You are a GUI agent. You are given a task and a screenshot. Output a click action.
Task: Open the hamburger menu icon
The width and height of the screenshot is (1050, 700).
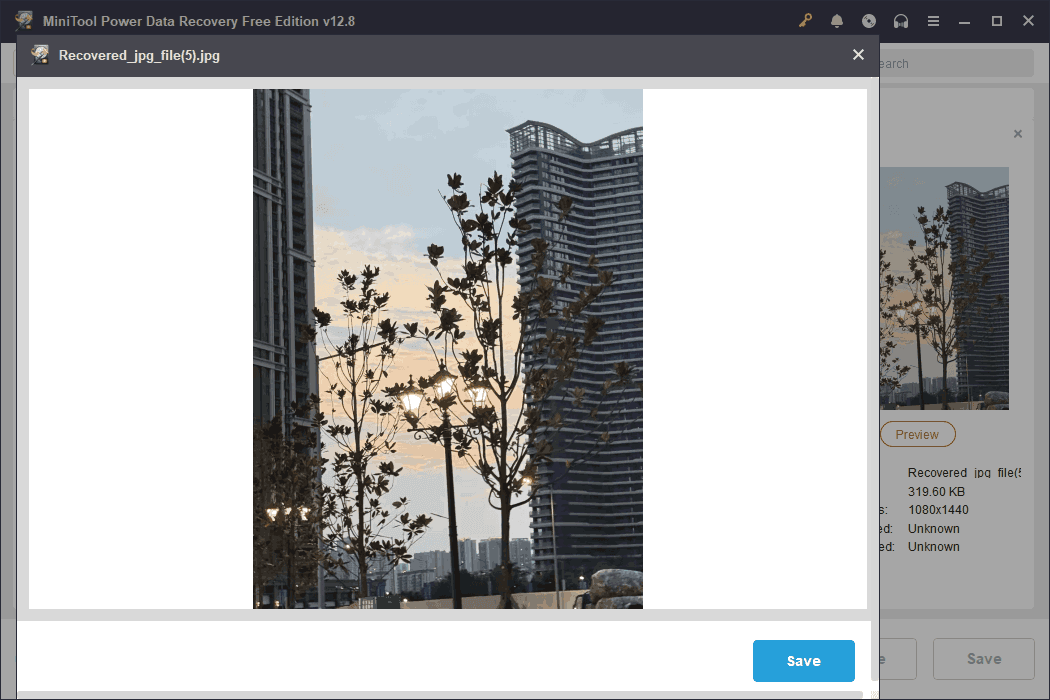(933, 20)
